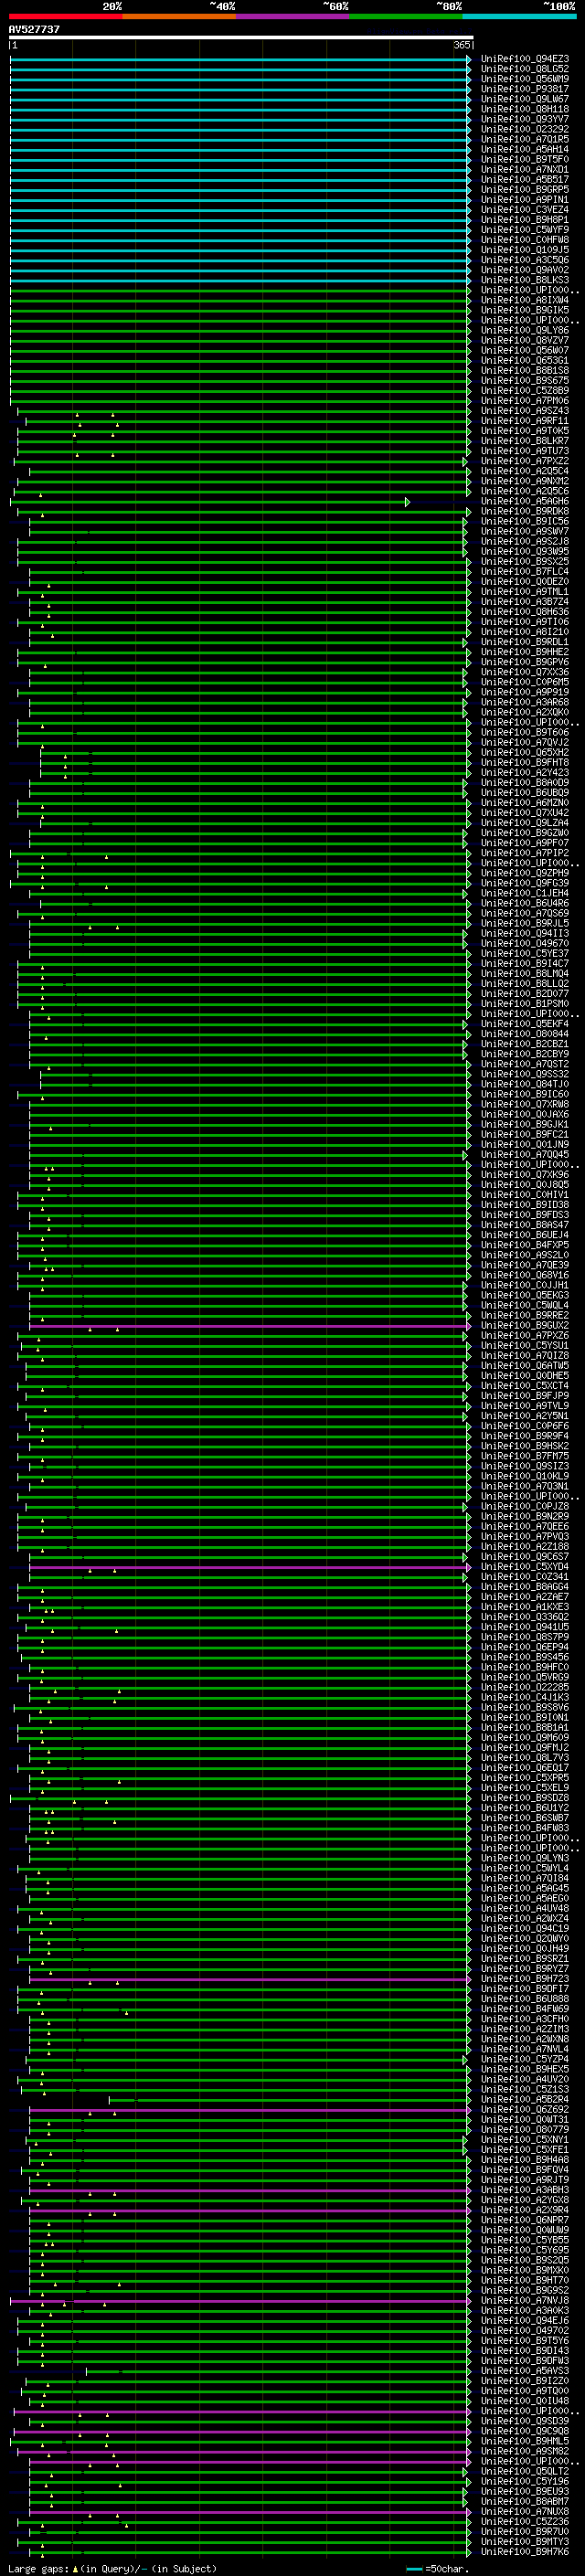Open hit UniRef100_Q9SD39

(x=525, y=2421)
